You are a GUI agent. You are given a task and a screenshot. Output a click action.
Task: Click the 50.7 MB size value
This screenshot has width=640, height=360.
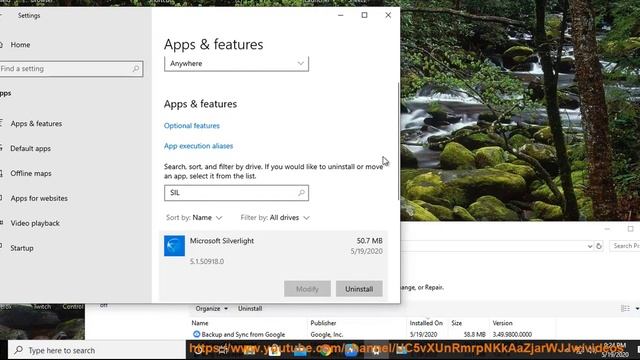(369, 241)
